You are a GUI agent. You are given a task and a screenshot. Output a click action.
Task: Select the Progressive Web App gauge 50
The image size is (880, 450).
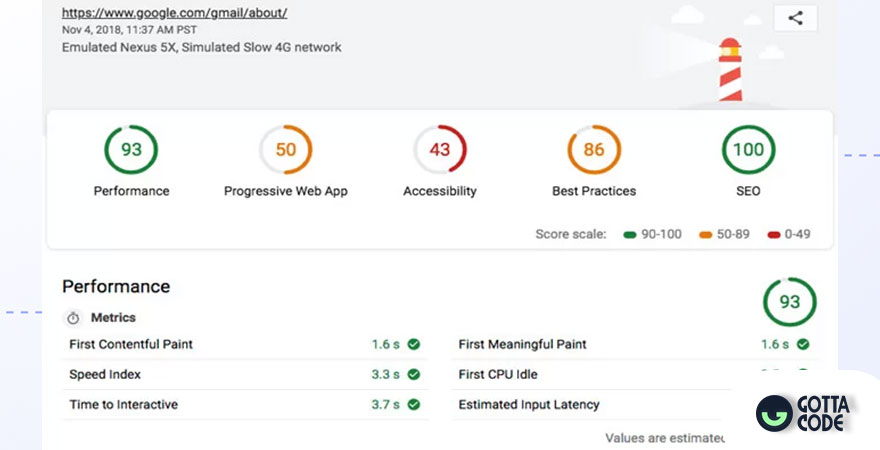coord(286,150)
